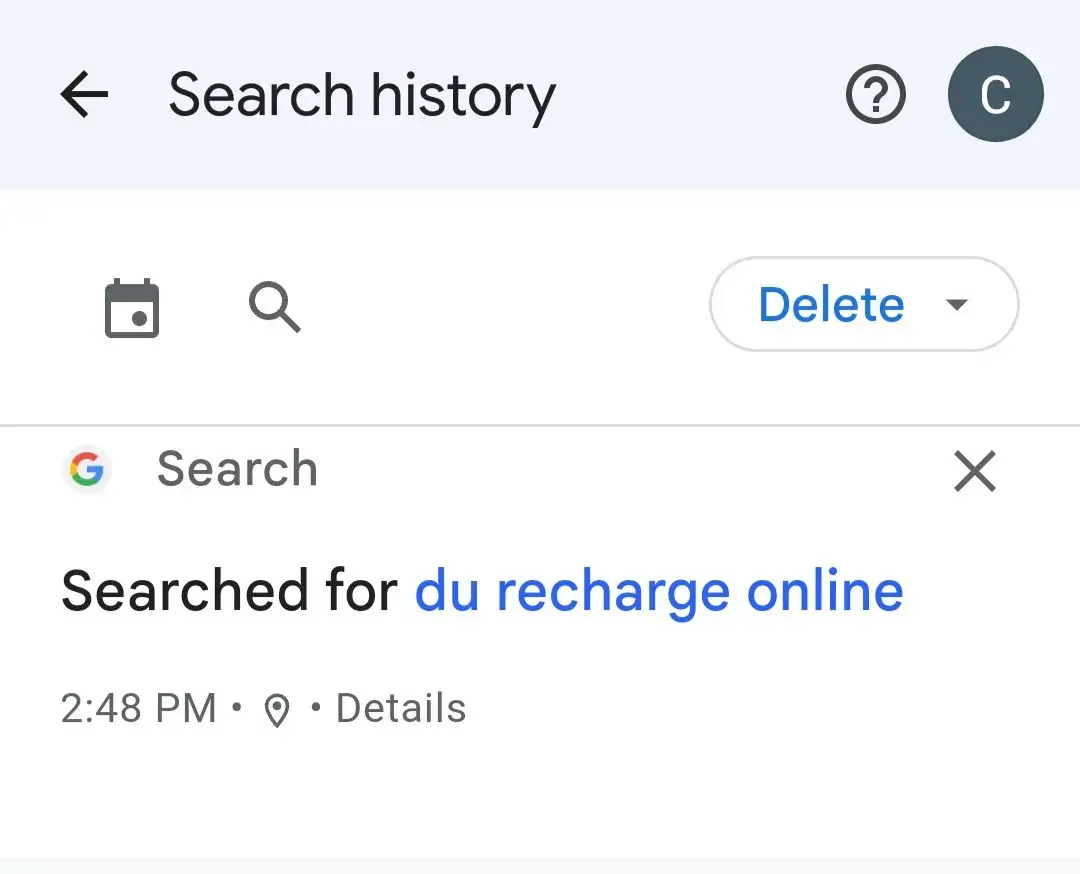Remove the du recharge online entry with X

(x=975, y=471)
